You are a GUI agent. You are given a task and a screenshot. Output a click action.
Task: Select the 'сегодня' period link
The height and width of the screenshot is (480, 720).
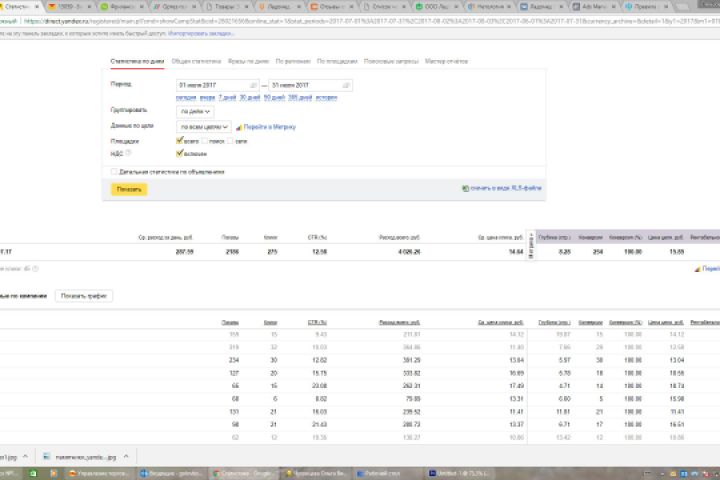point(186,97)
